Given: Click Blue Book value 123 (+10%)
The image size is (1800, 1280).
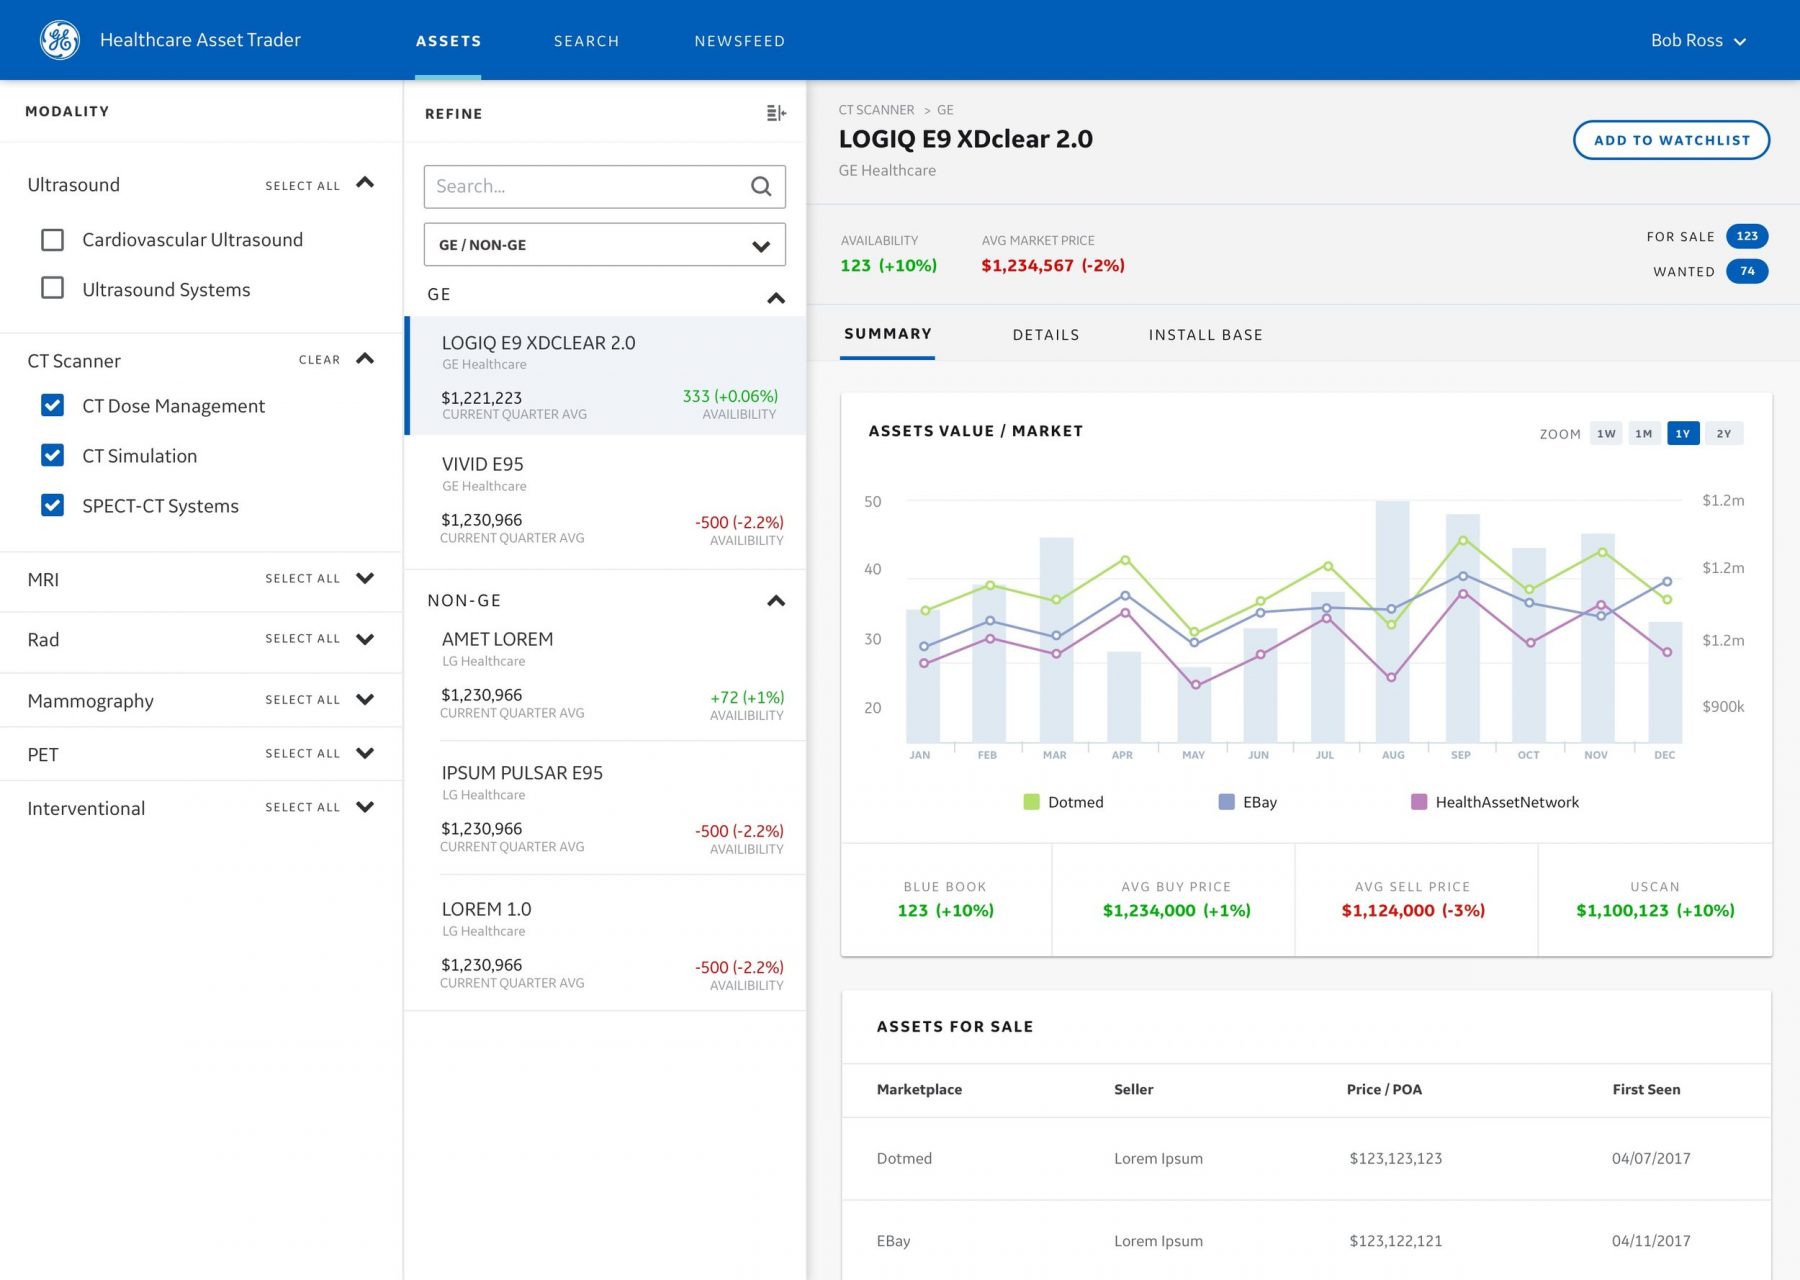Looking at the screenshot, I should click(945, 910).
